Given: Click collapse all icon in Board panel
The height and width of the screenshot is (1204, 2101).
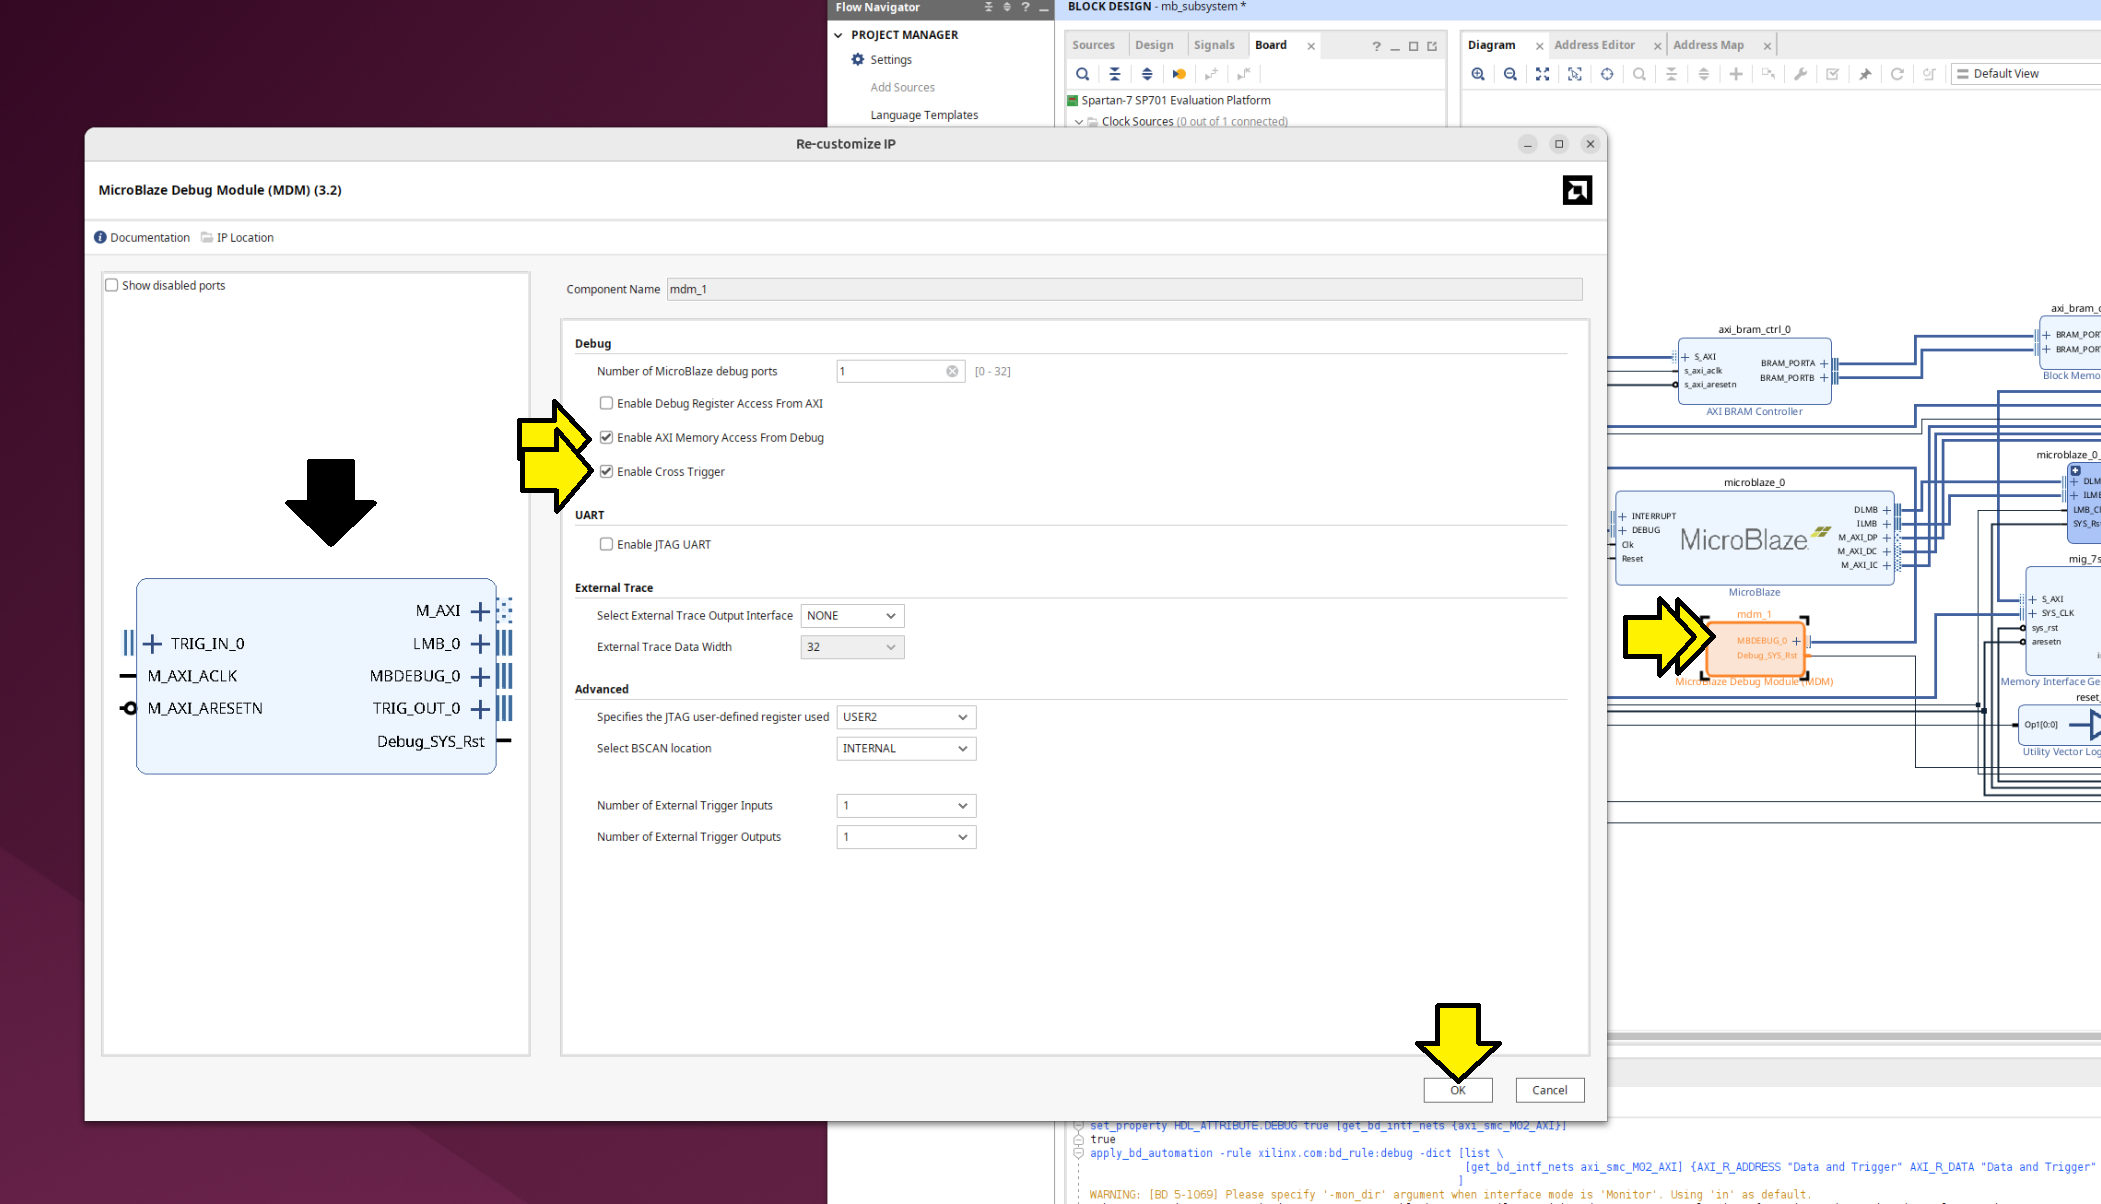Looking at the screenshot, I should [1114, 74].
